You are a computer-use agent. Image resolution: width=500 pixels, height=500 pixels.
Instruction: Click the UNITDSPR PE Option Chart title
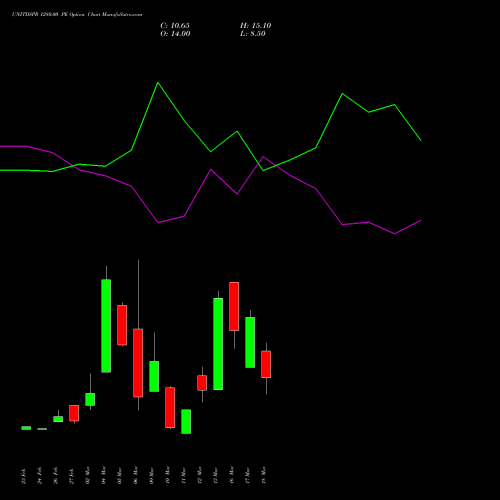coord(77,15)
